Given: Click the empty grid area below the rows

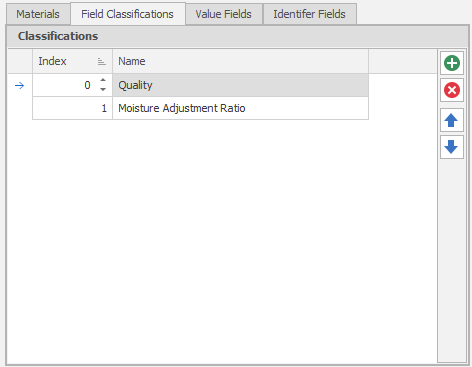Looking at the screenshot, I should click(222, 240).
